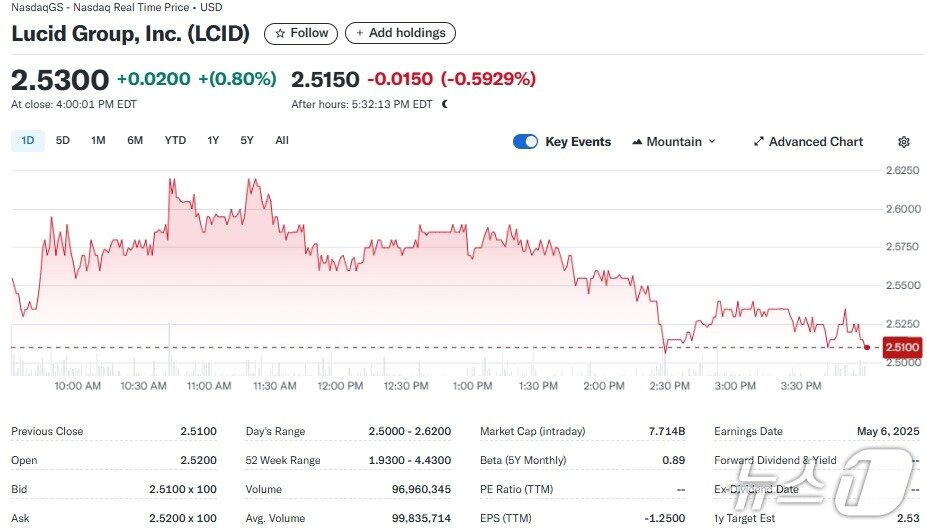Click the after-hours moon icon
This screenshot has width=927, height=530.
pyautogui.click(x=445, y=104)
